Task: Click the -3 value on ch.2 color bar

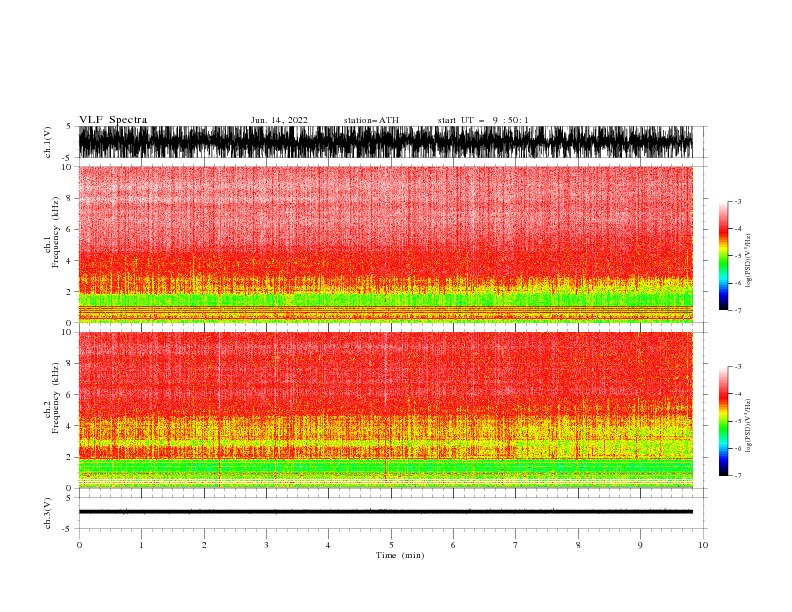Action: tap(737, 367)
